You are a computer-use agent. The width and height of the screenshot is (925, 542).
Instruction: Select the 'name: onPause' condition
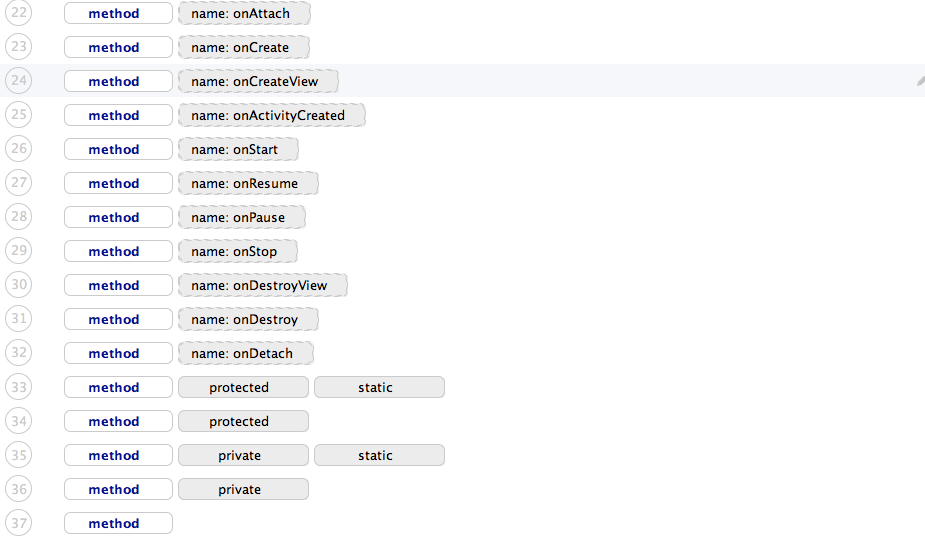click(242, 217)
